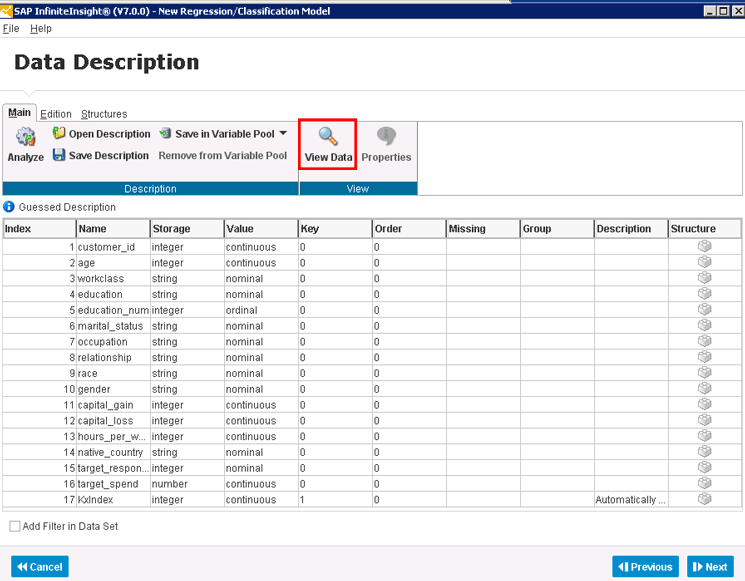Open structure icon for race row
Image resolution: width=745 pixels, height=581 pixels.
[x=704, y=372]
